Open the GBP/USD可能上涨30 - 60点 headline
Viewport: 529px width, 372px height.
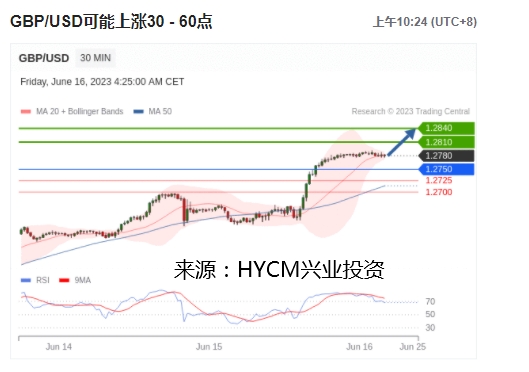[111, 22]
